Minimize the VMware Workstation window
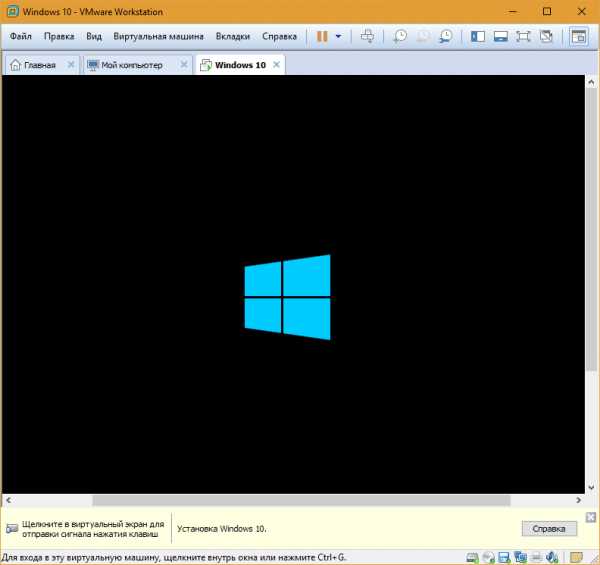Viewport: 600px width, 565px height. pos(512,11)
